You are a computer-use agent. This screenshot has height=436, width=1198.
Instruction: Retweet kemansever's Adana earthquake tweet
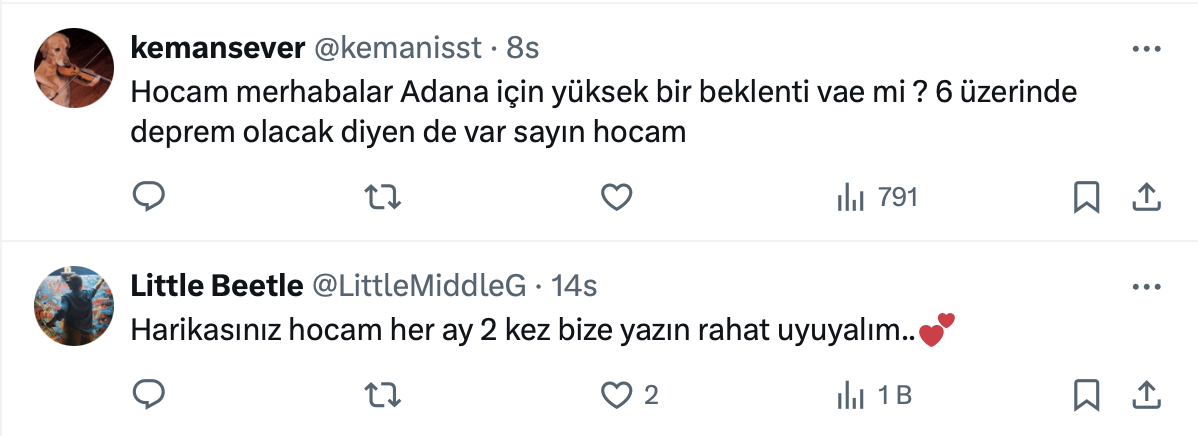383,198
